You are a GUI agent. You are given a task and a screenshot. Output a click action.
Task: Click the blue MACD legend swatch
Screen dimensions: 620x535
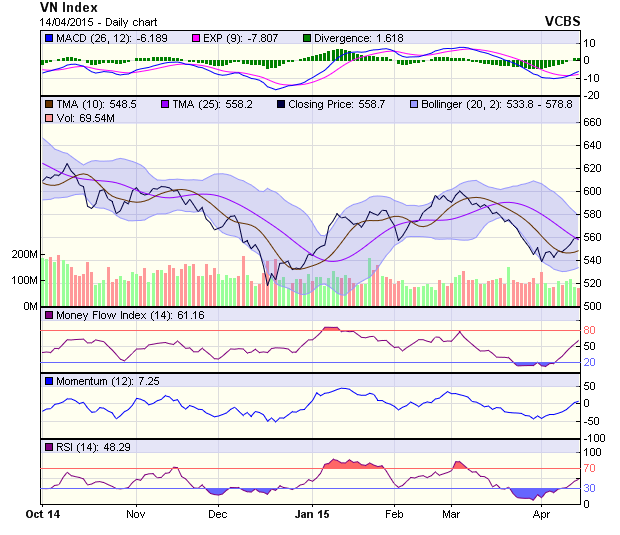(49, 38)
